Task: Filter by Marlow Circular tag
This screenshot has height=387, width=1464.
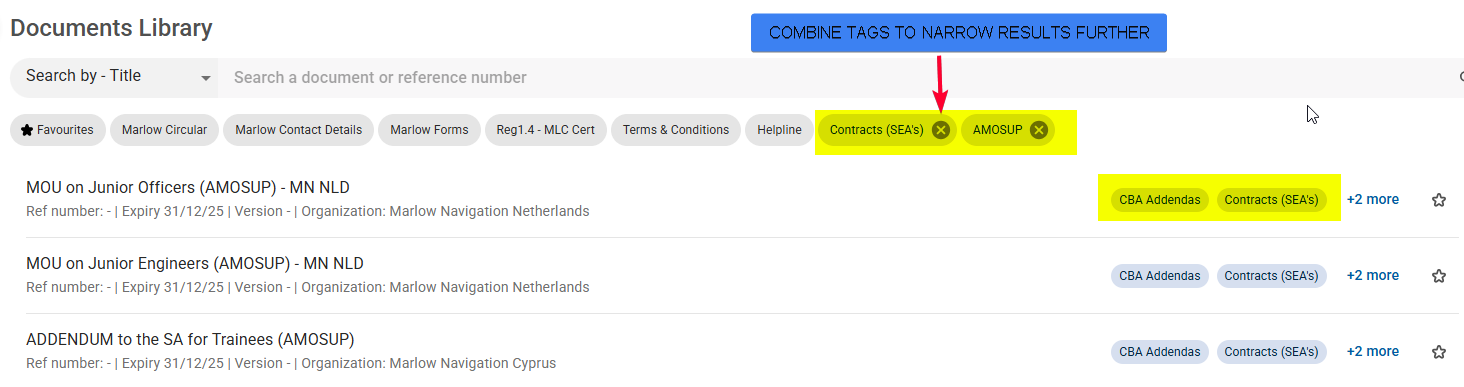Action: (164, 130)
